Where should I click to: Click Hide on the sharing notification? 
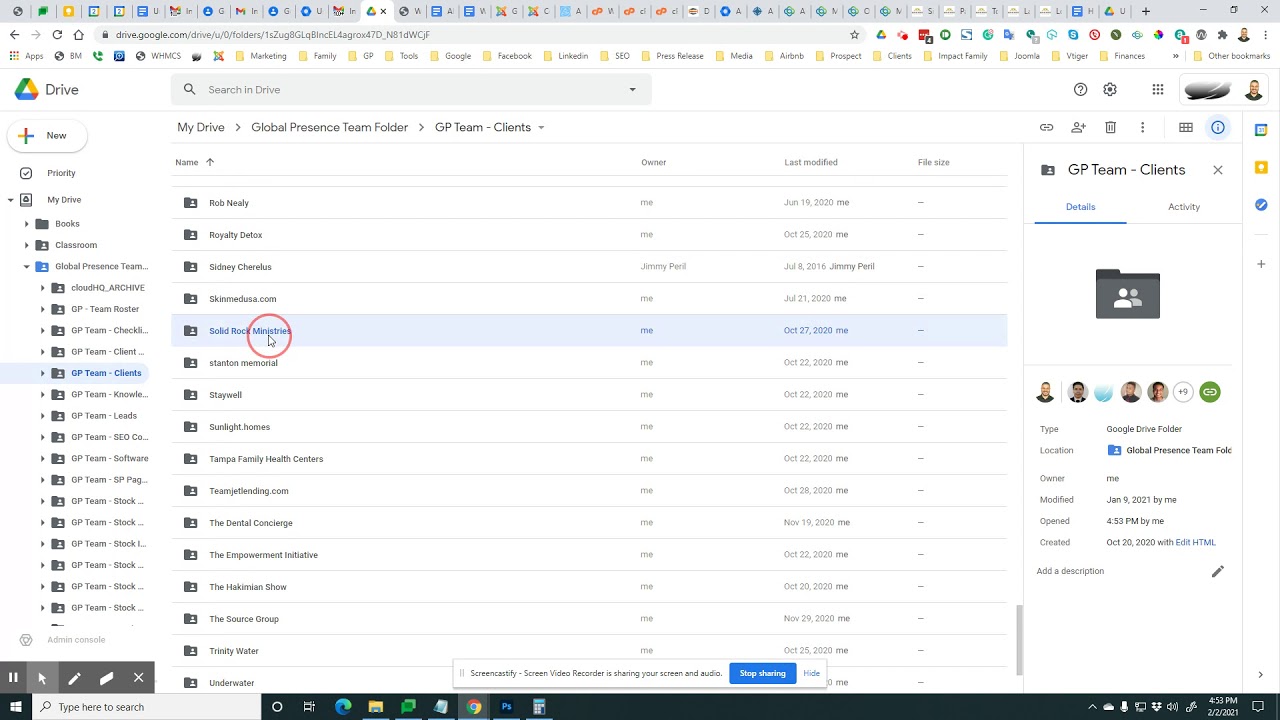(x=811, y=673)
